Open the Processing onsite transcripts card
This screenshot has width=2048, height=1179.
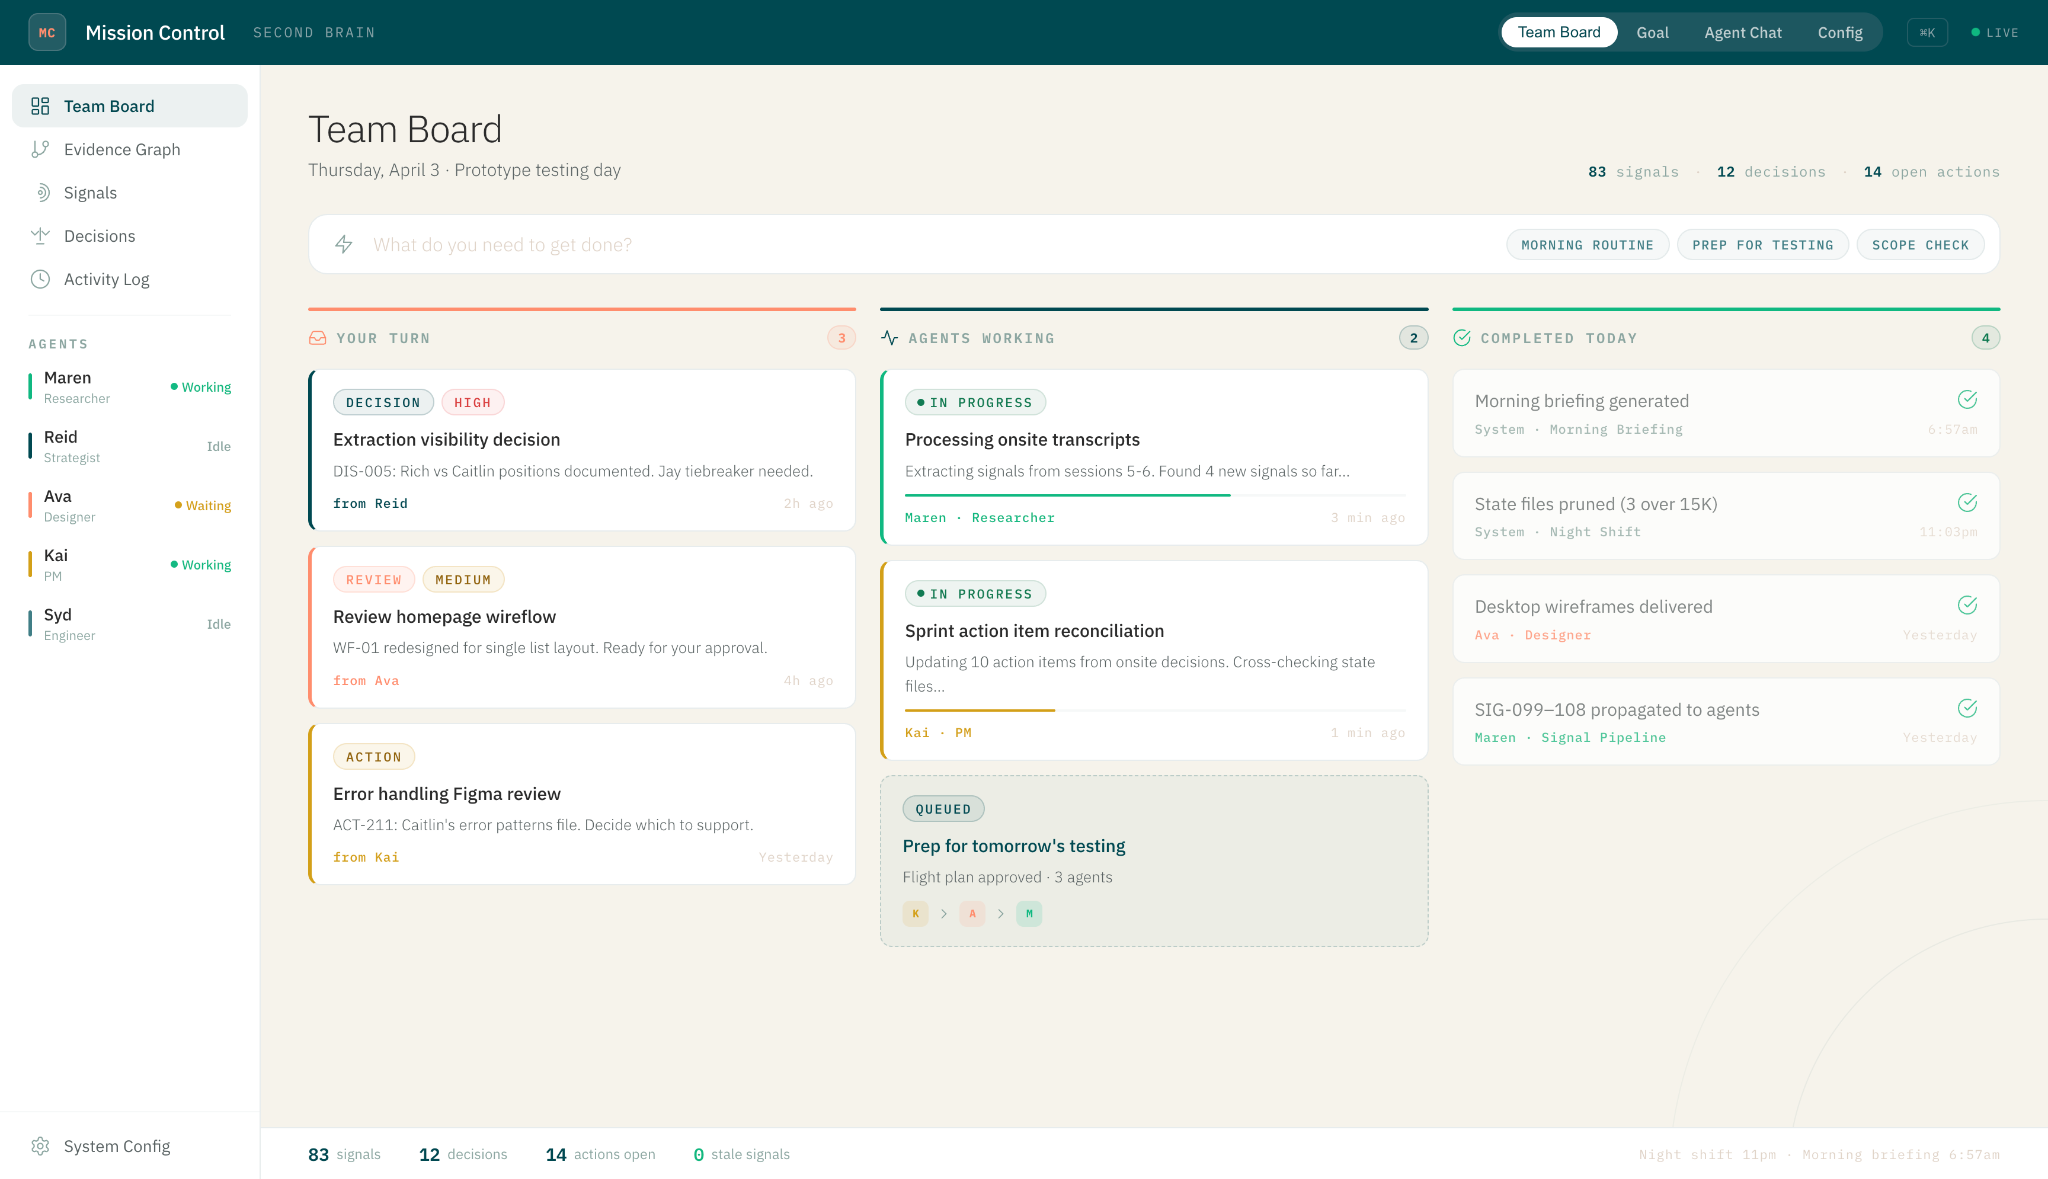[x=1154, y=457]
